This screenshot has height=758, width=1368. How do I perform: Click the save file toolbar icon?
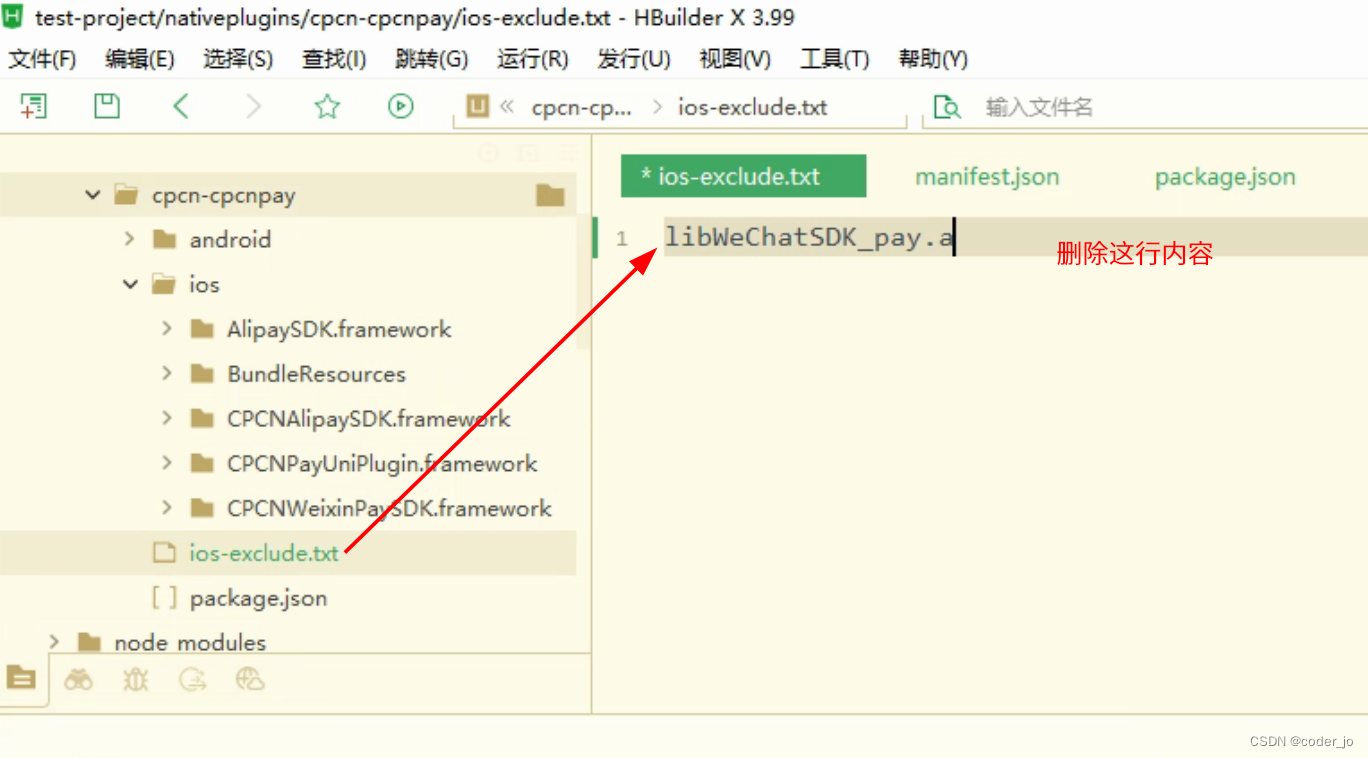(107, 106)
